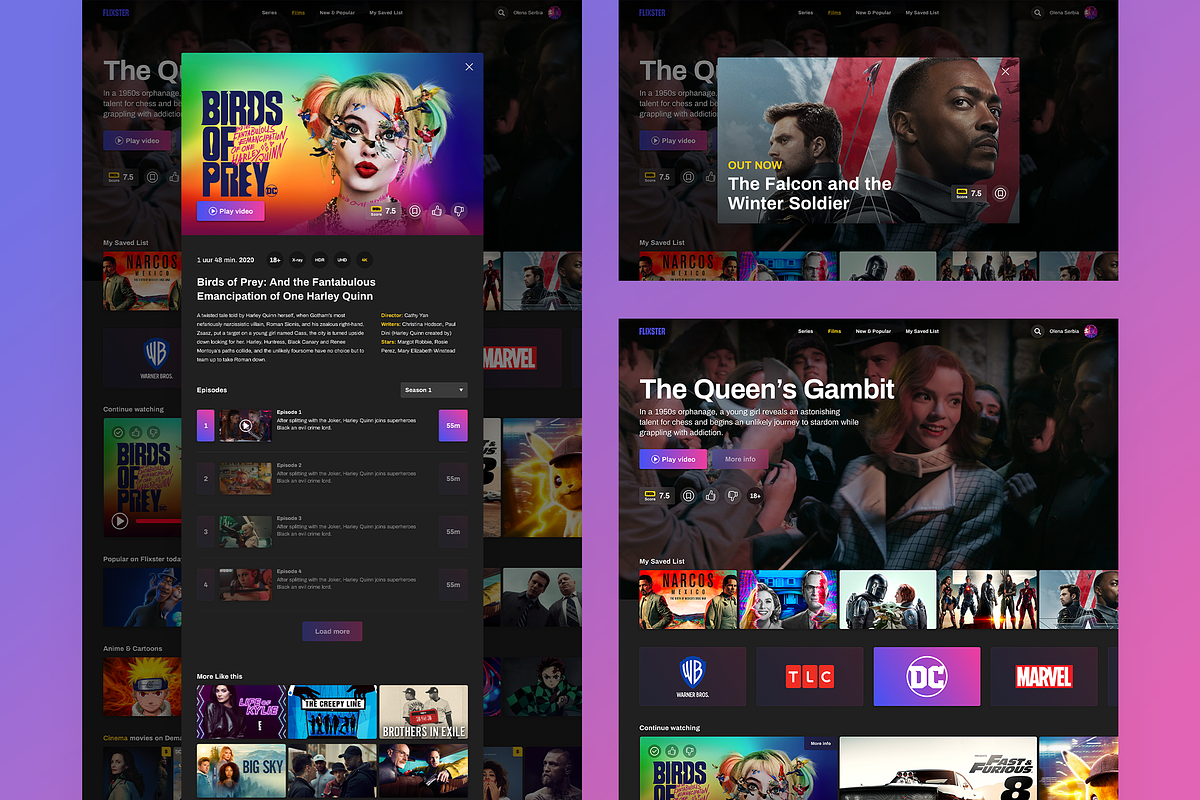The image size is (1200, 800).
Task: Open The Creepy Line thumbnail
Action: (332, 712)
